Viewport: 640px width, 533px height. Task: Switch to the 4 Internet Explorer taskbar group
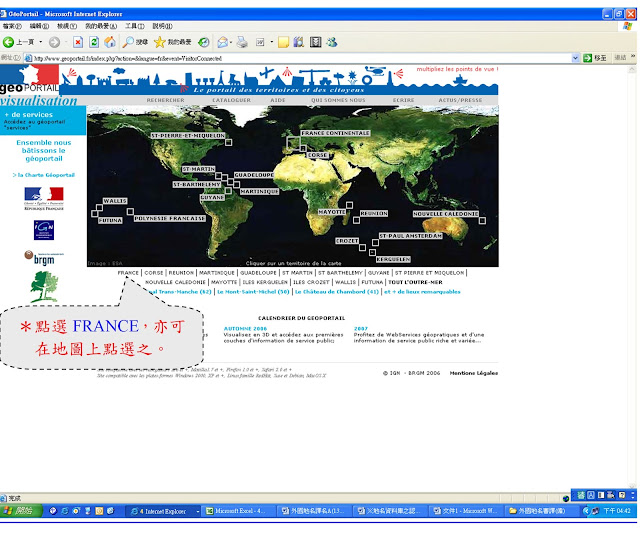click(163, 511)
